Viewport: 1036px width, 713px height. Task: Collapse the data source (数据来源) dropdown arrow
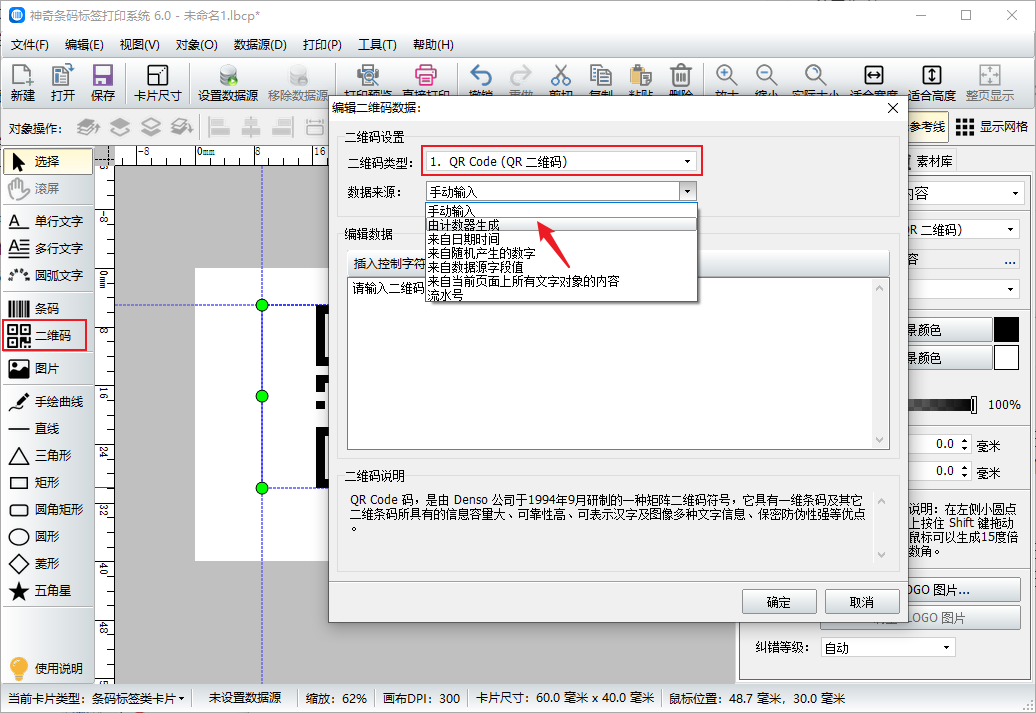coord(687,191)
